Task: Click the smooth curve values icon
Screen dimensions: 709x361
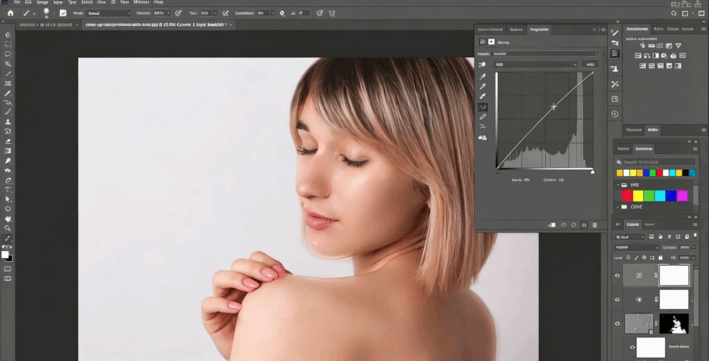Action: tap(482, 126)
